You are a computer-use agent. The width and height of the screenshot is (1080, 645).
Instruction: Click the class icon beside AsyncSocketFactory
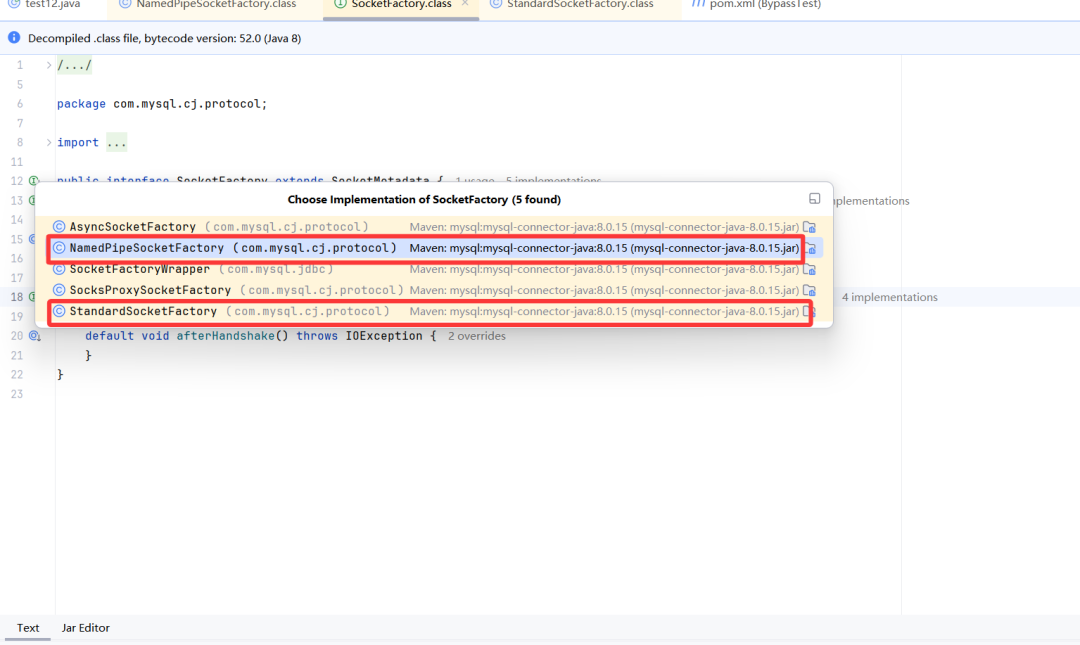click(59, 227)
